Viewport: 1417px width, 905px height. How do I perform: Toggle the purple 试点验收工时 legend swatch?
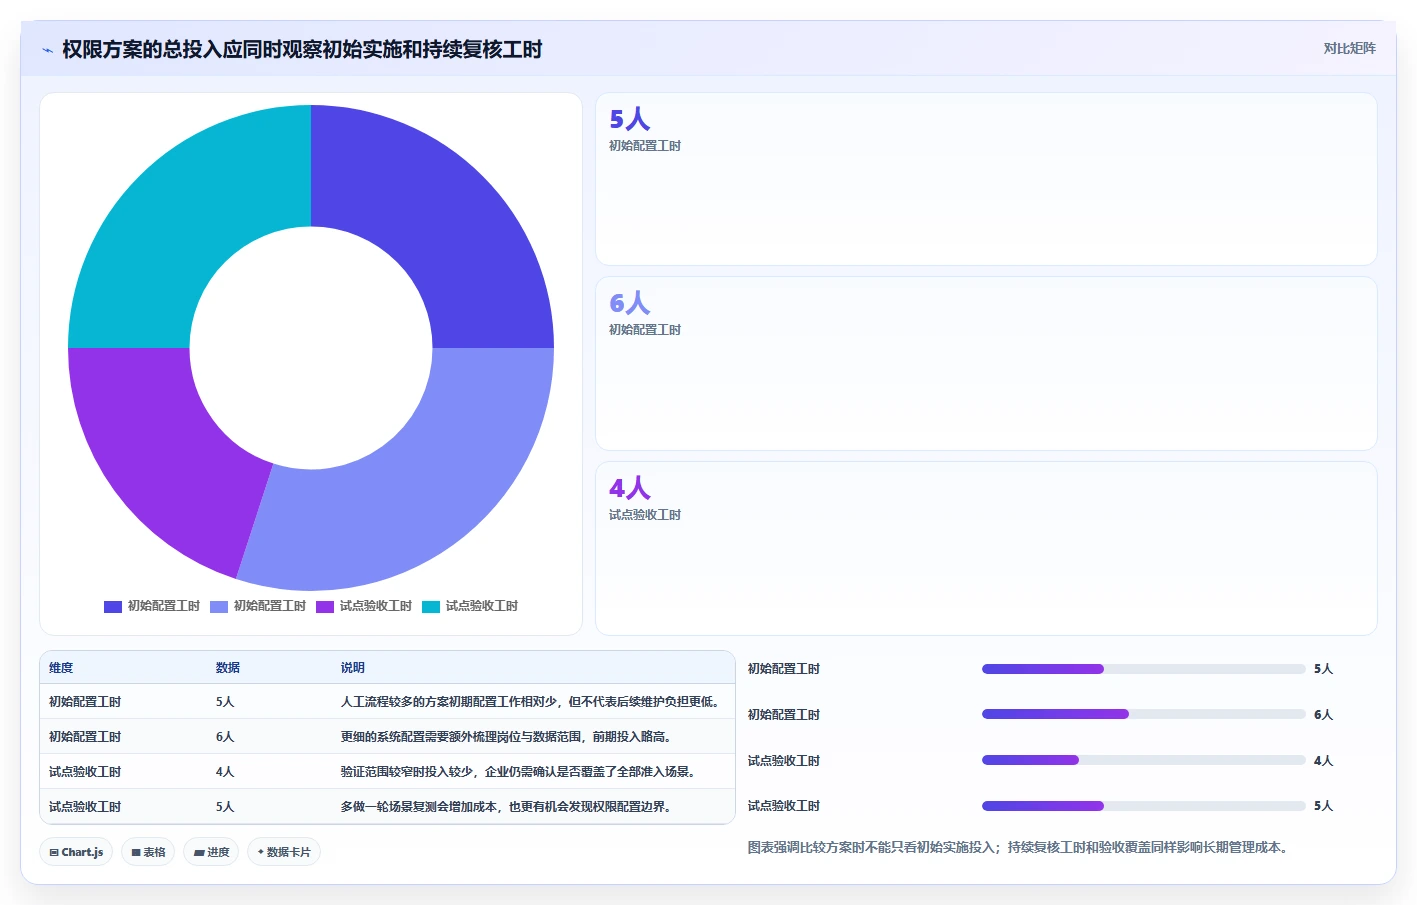pyautogui.click(x=325, y=606)
